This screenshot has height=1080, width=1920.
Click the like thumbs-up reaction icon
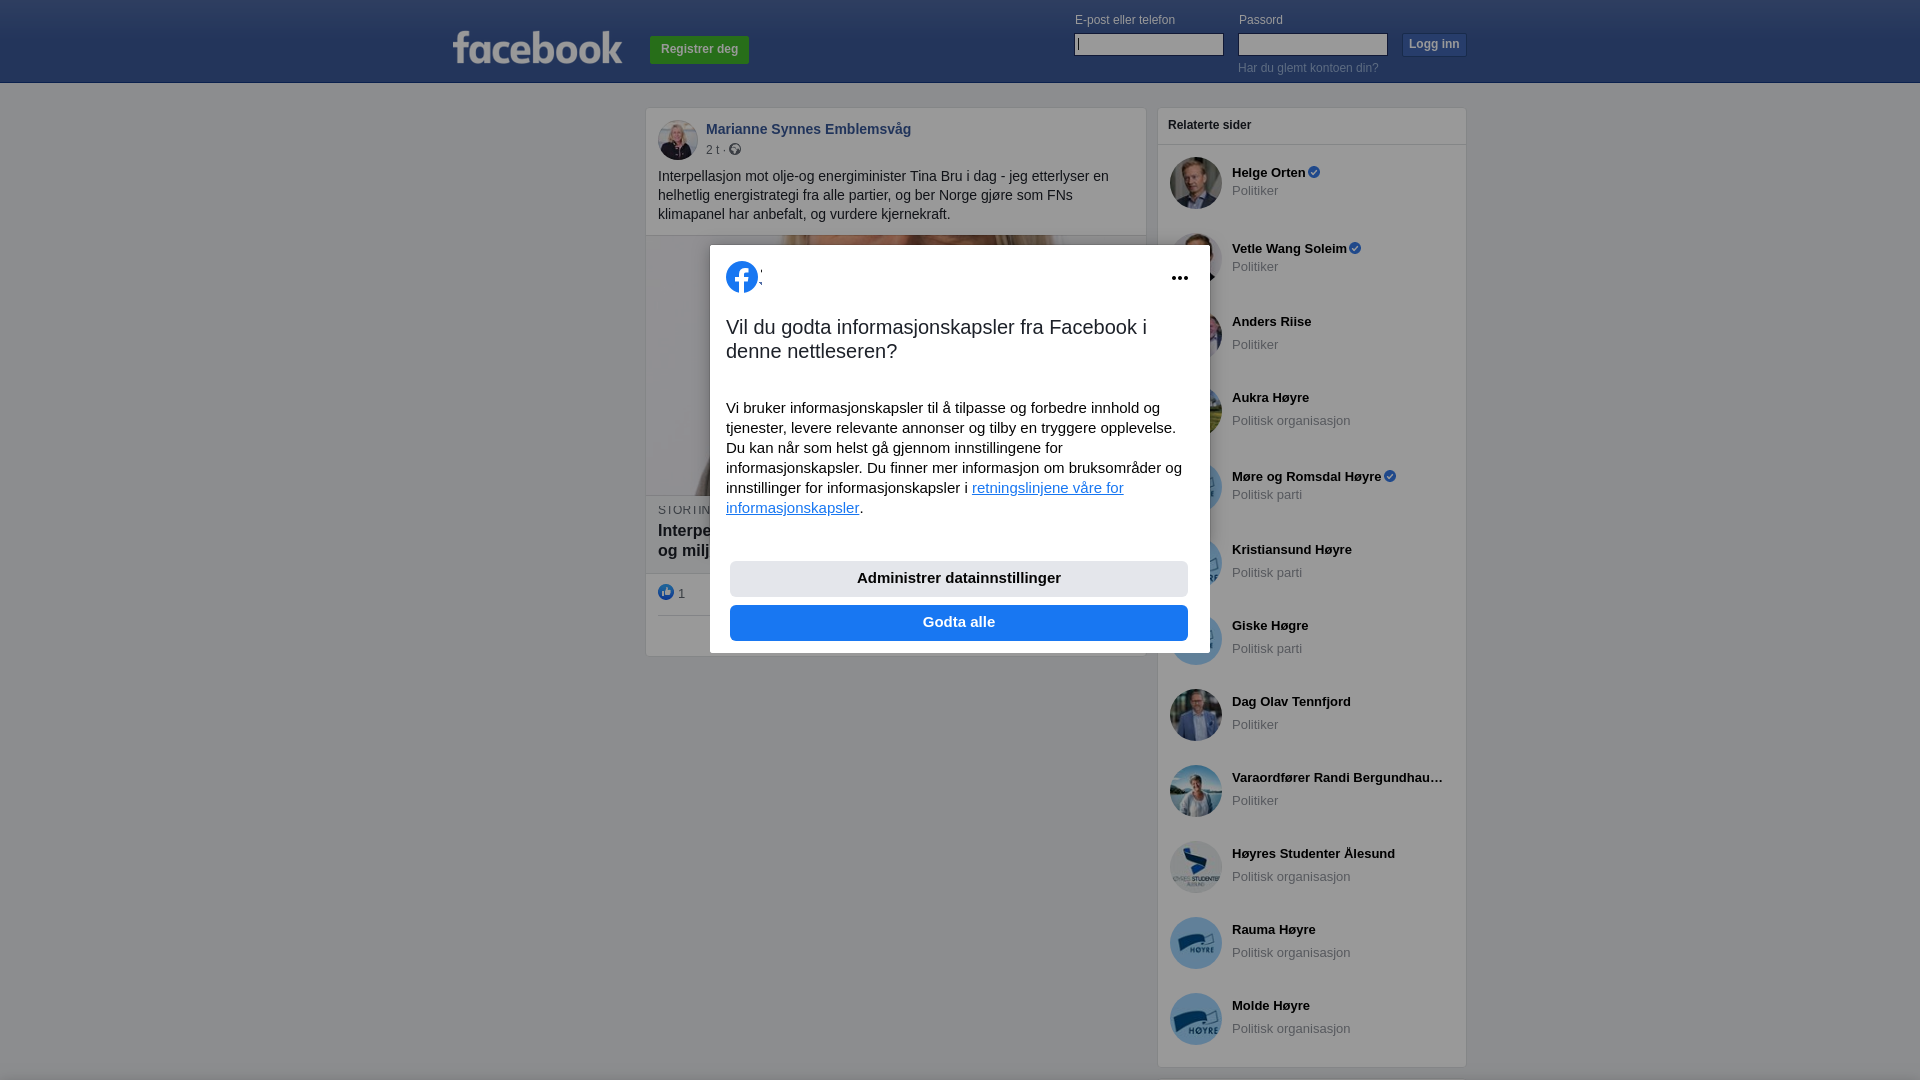coord(666,592)
